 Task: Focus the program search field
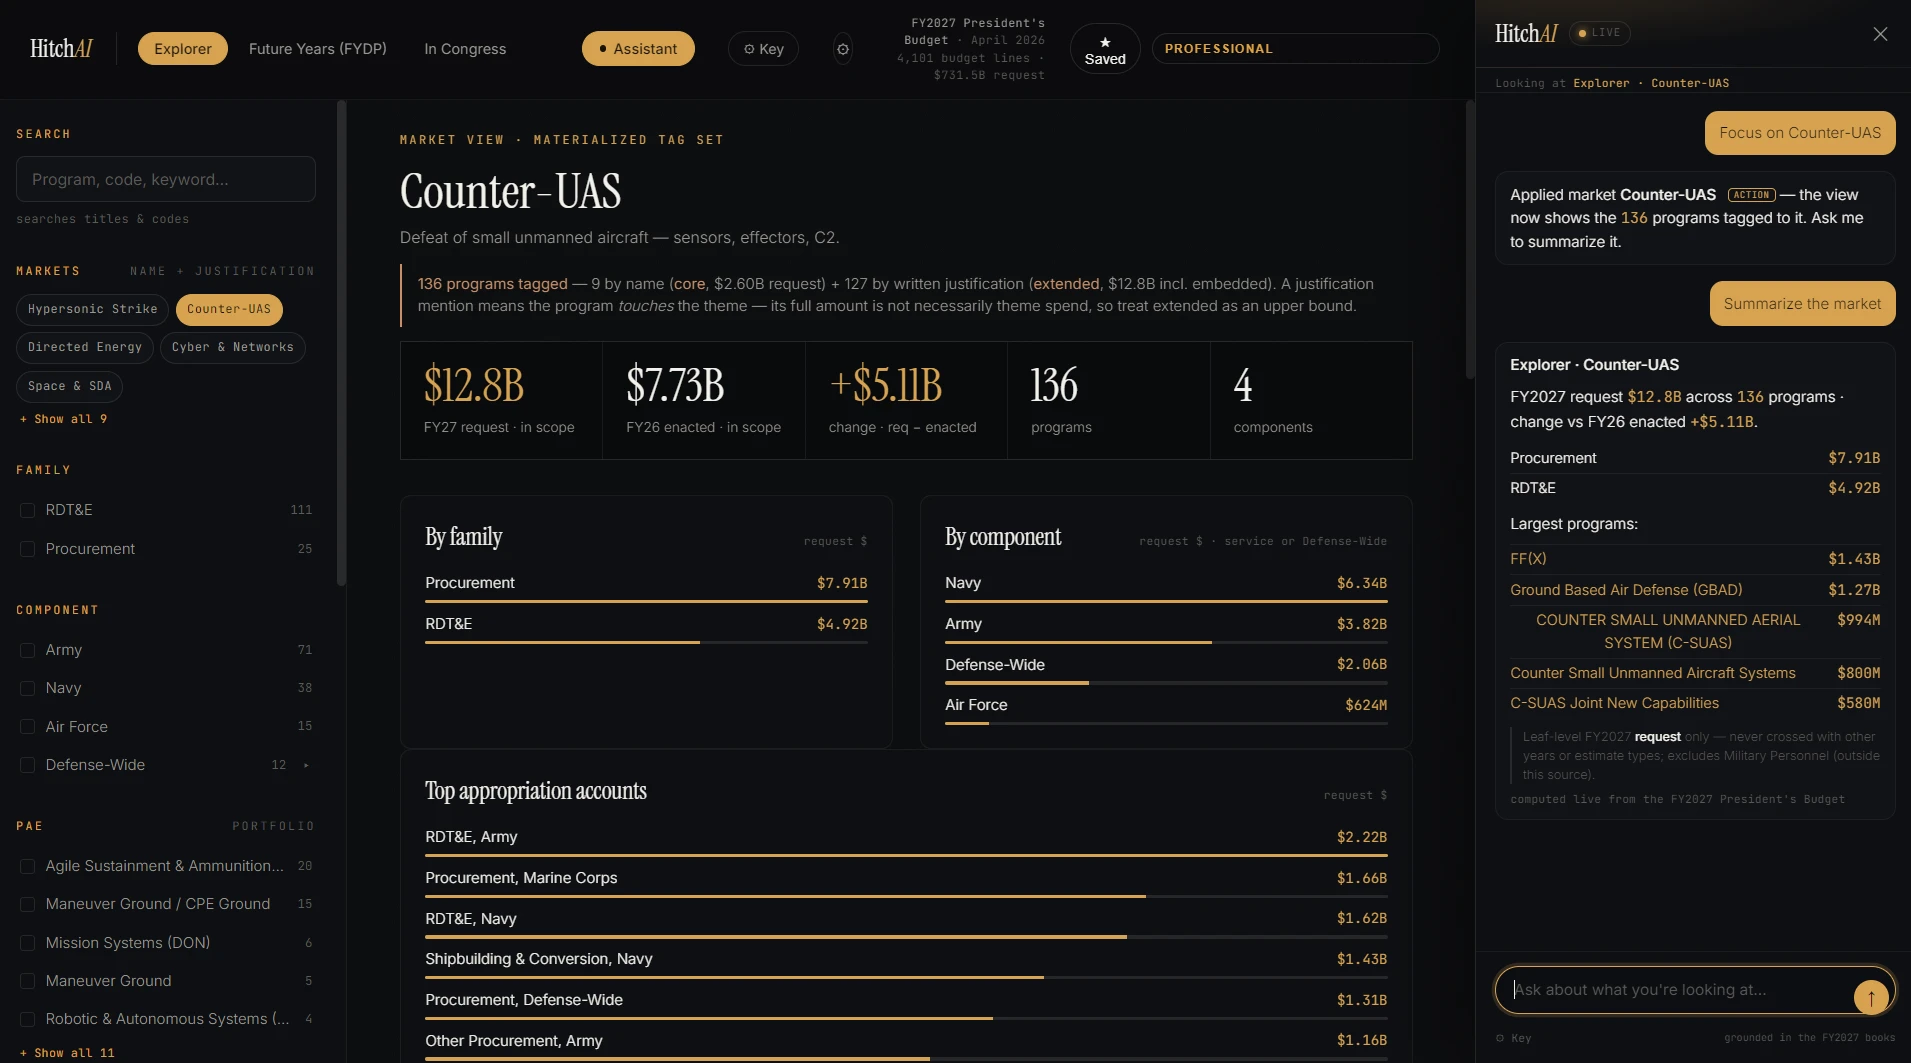click(166, 179)
